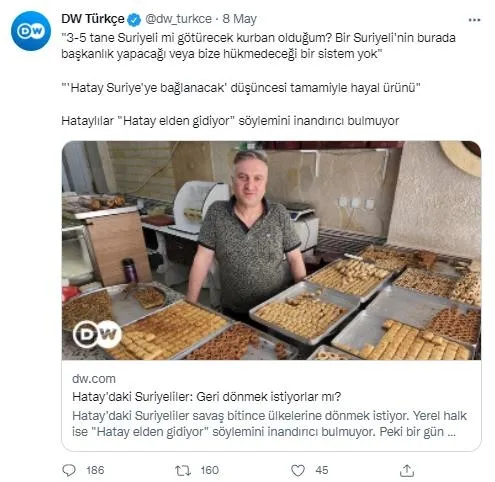
Task: Click the 186 replies count
Action: 95,470
